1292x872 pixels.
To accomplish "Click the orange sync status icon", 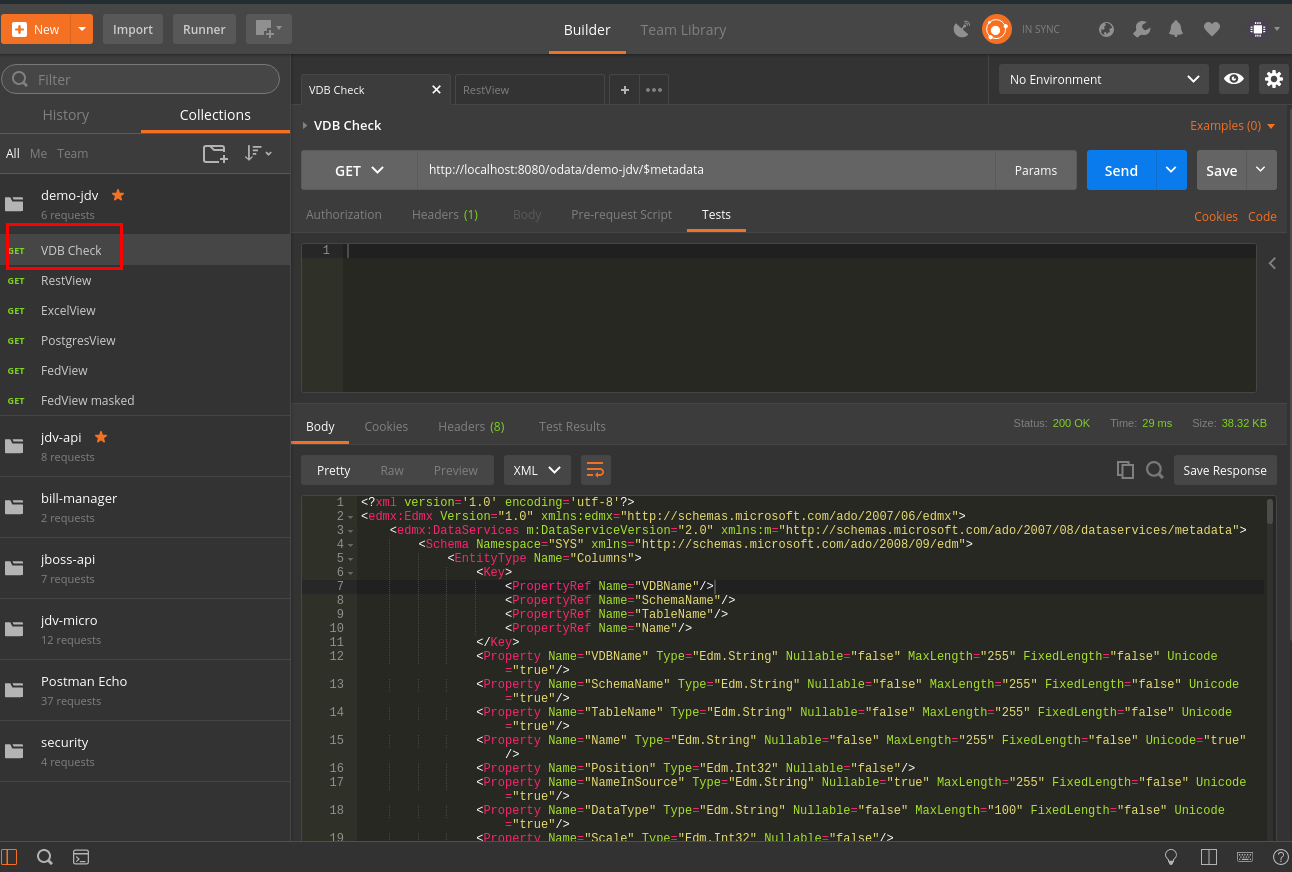I will pyautogui.click(x=996, y=29).
